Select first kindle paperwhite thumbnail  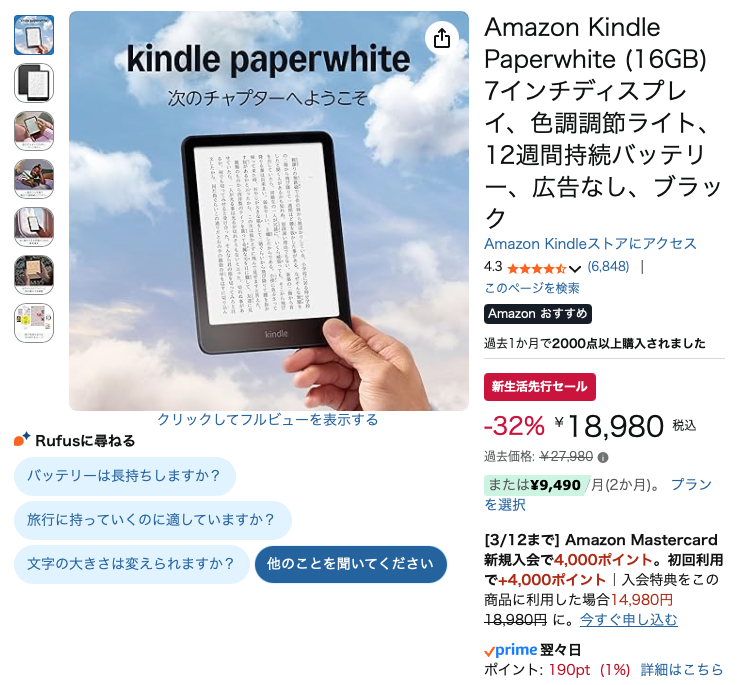point(34,35)
